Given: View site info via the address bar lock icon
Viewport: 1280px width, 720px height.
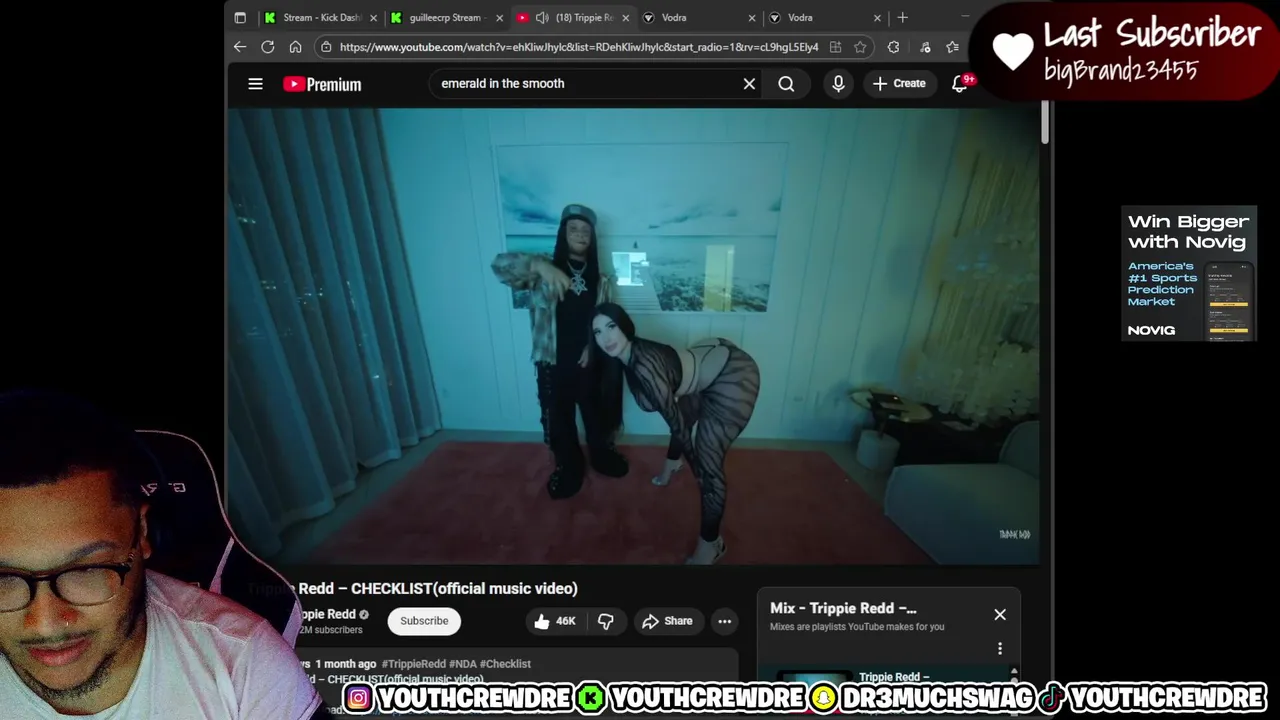Looking at the screenshot, I should (x=326, y=47).
